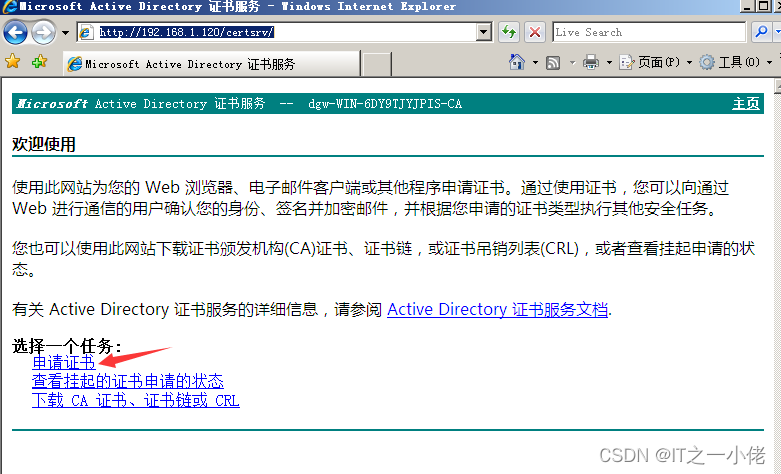
Task: Click the Refresh page icon
Action: point(509,32)
